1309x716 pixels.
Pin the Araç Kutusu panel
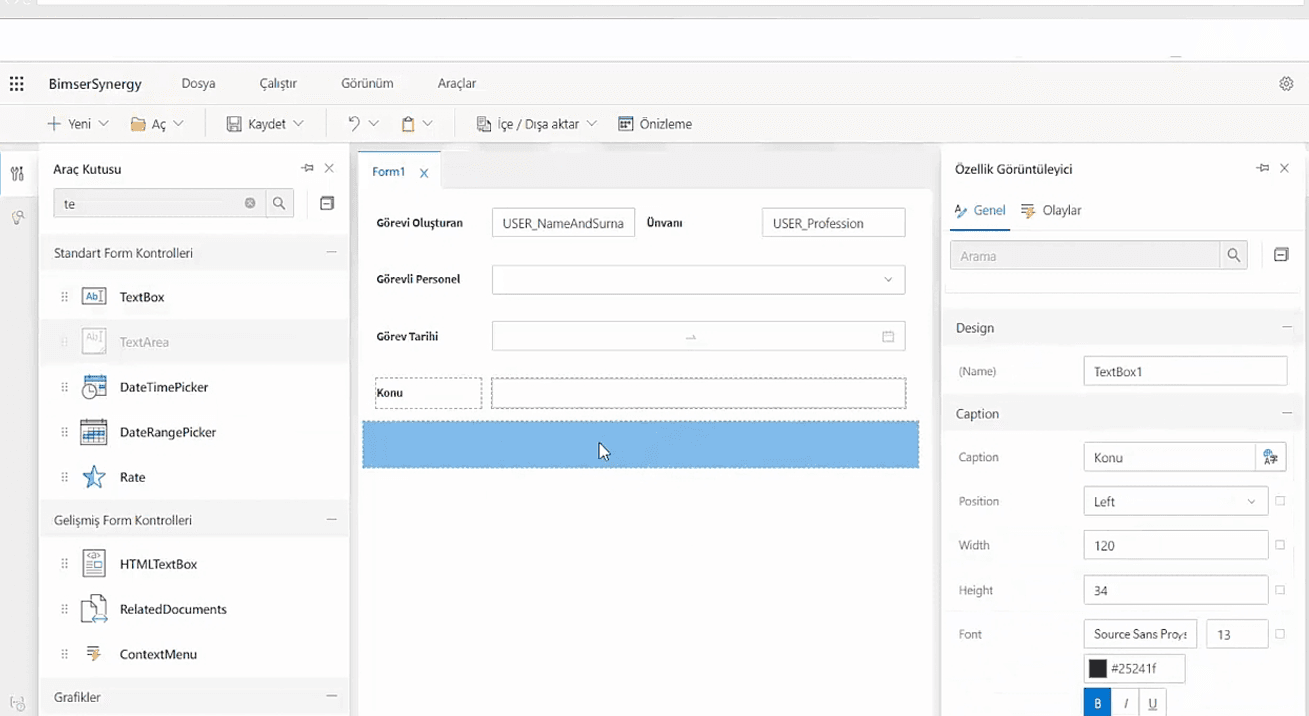(x=307, y=168)
